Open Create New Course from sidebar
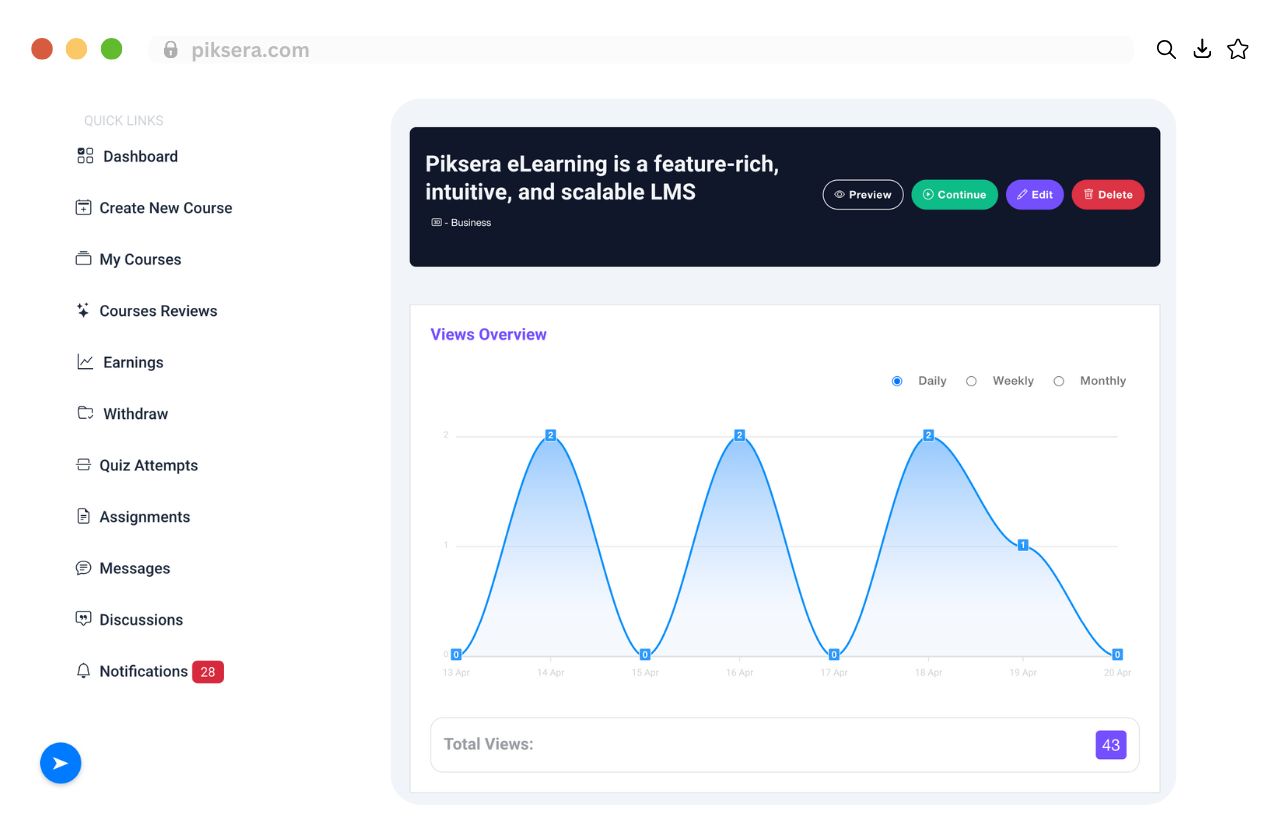 click(154, 208)
